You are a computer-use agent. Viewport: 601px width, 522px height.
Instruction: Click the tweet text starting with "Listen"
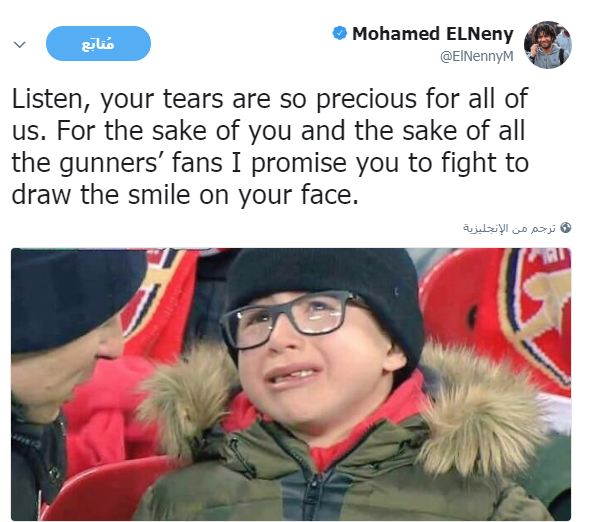pyautogui.click(x=270, y=147)
